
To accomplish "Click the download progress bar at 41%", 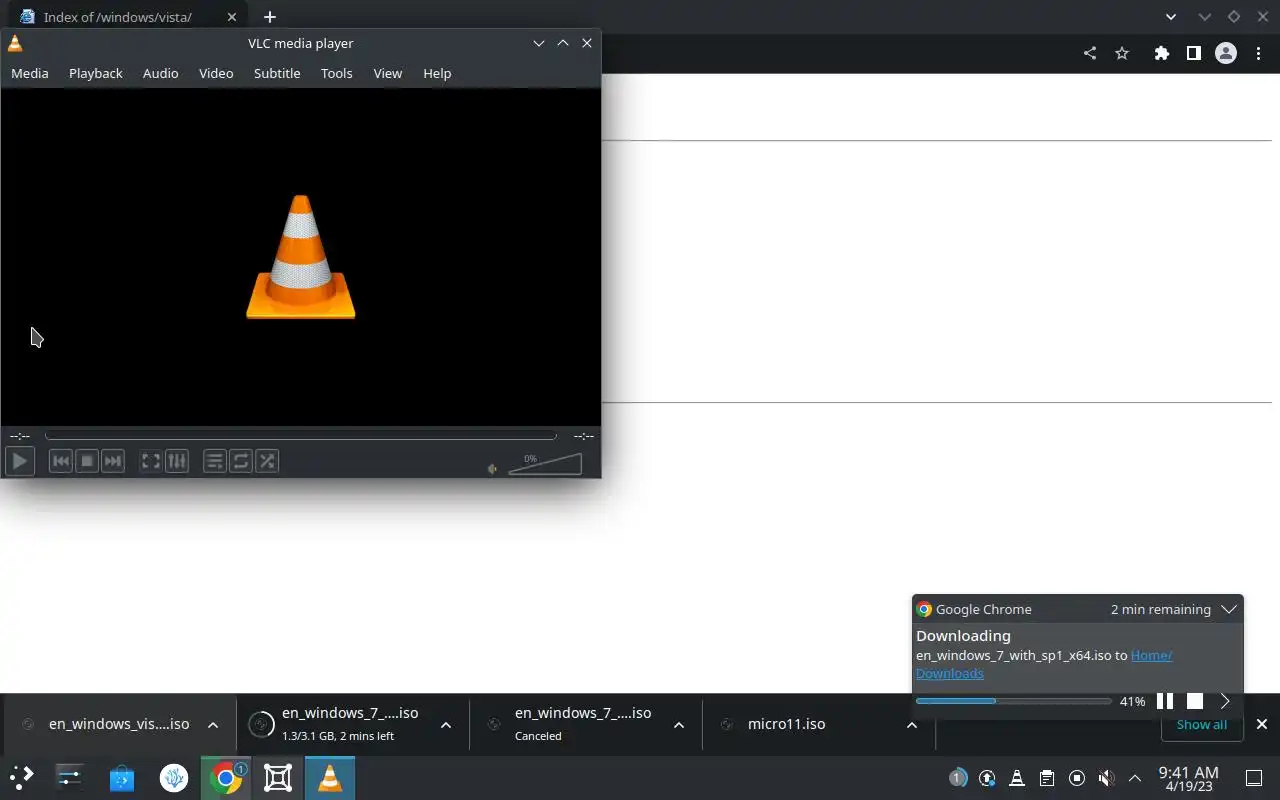I will click(x=1013, y=701).
